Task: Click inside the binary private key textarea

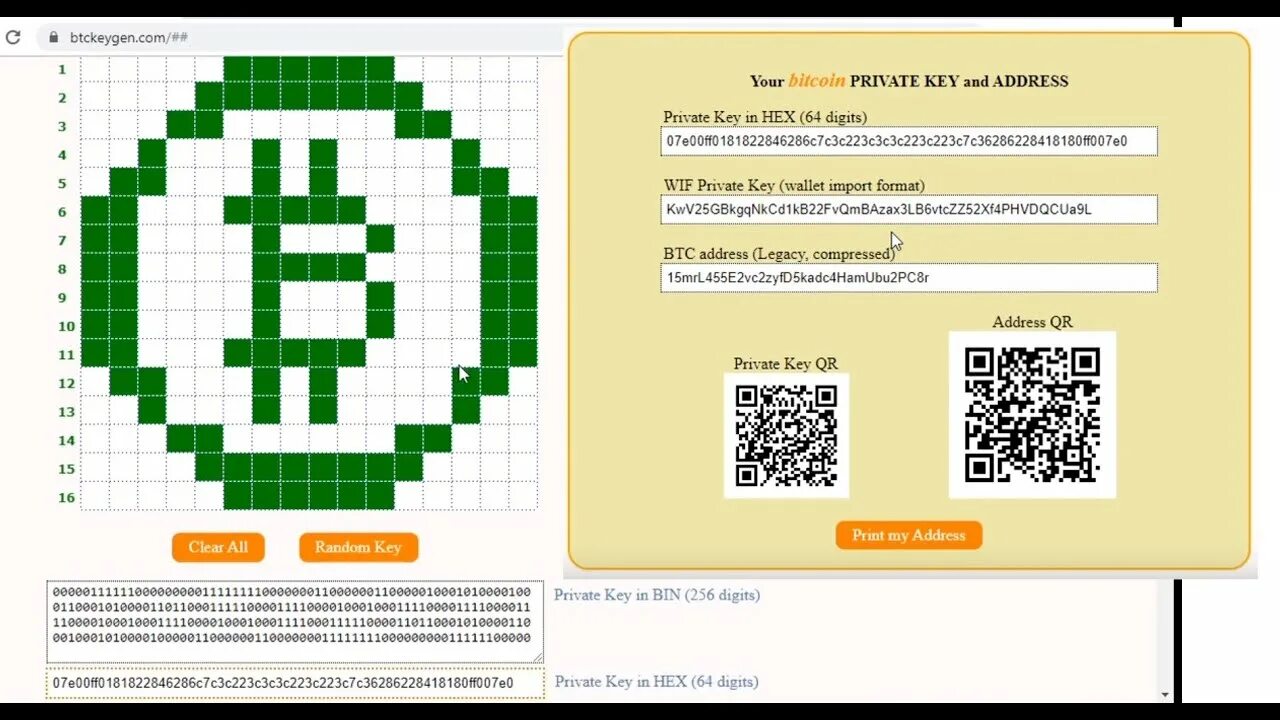Action: click(x=295, y=621)
